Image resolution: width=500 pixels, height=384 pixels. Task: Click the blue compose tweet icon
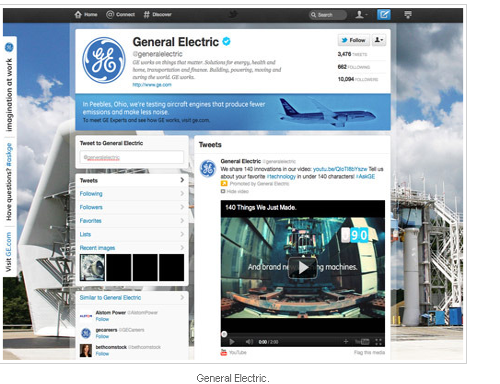pos(384,15)
